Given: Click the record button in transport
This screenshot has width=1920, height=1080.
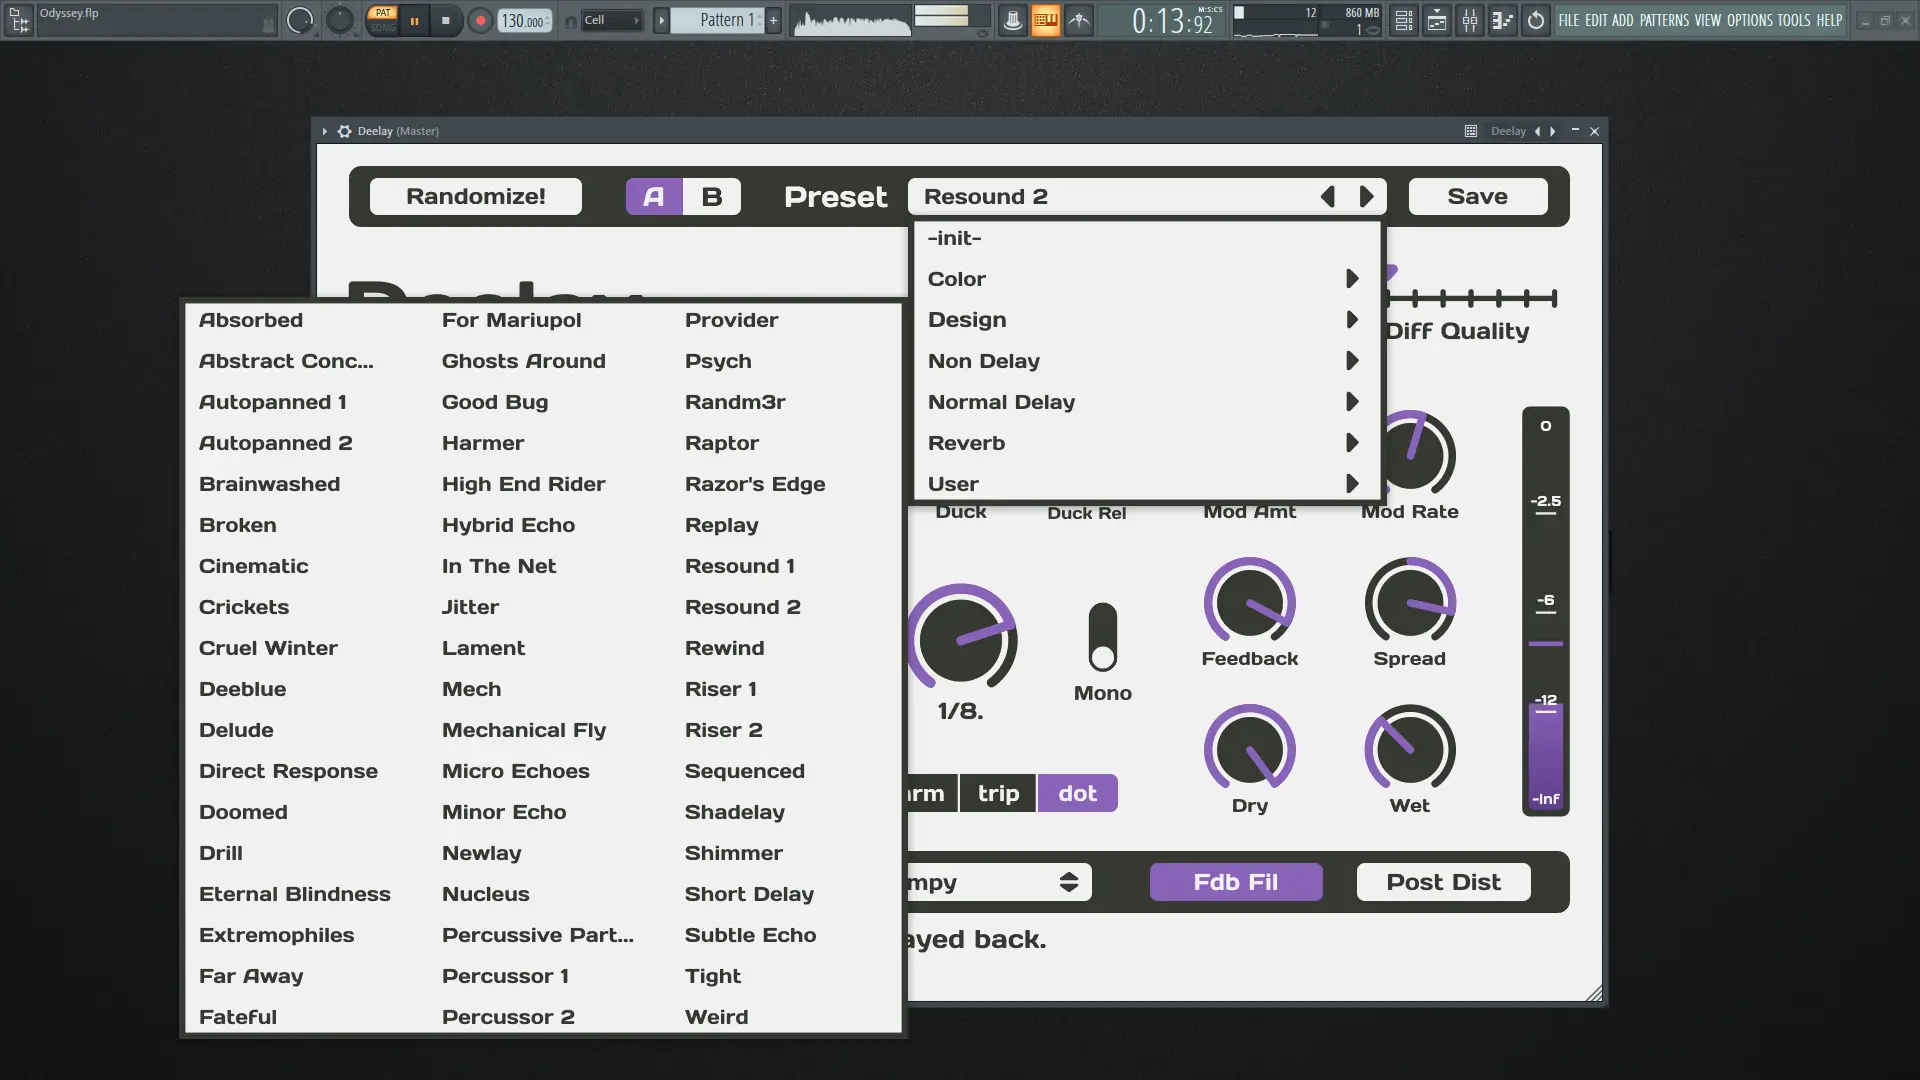Looking at the screenshot, I should pyautogui.click(x=481, y=20).
